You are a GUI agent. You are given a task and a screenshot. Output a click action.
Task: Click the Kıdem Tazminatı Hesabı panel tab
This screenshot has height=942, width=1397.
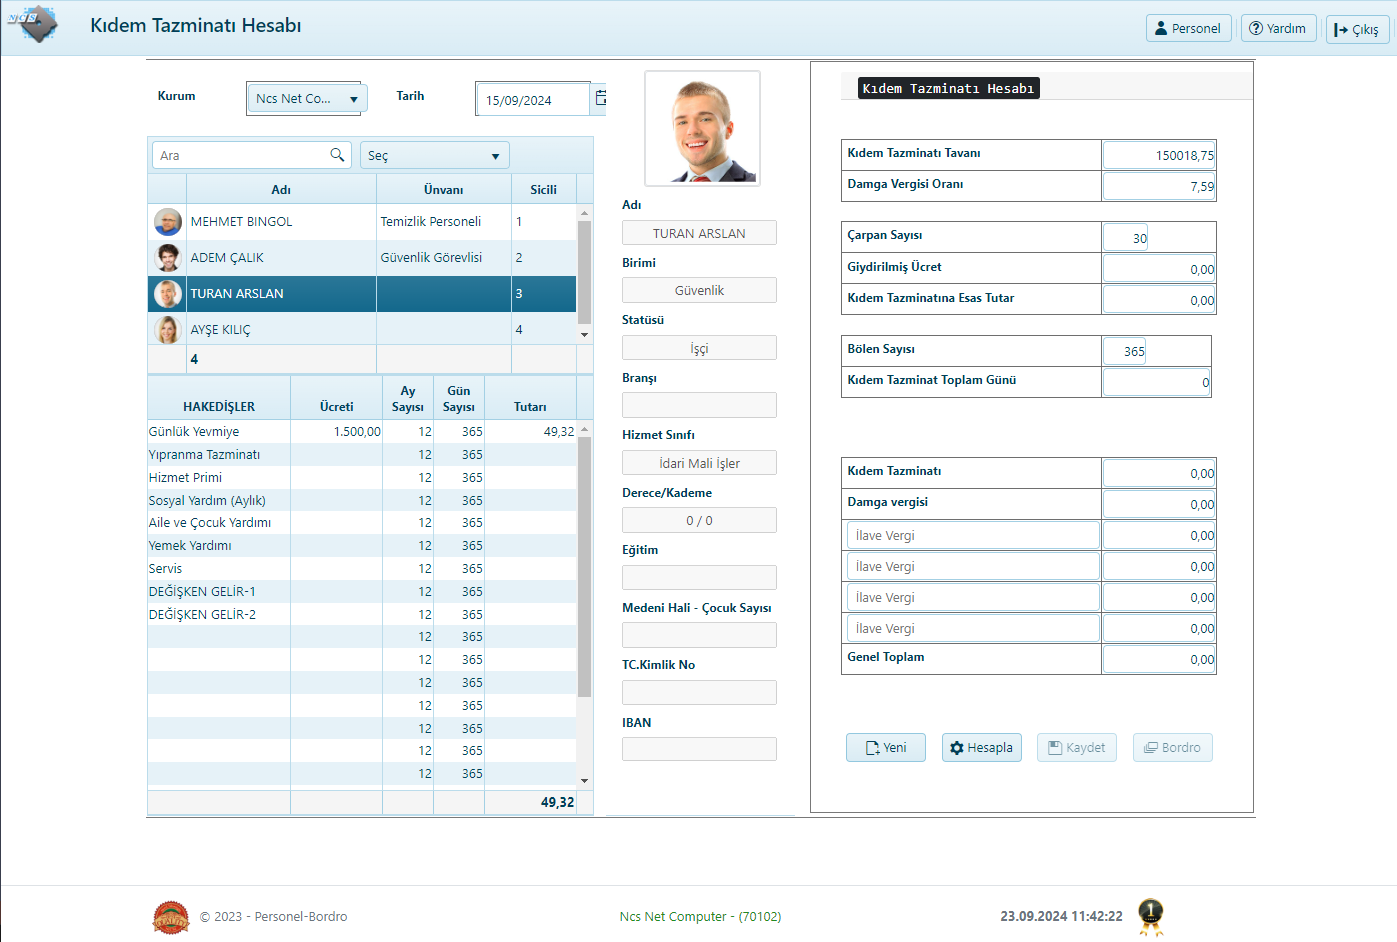pyautogui.click(x=948, y=88)
